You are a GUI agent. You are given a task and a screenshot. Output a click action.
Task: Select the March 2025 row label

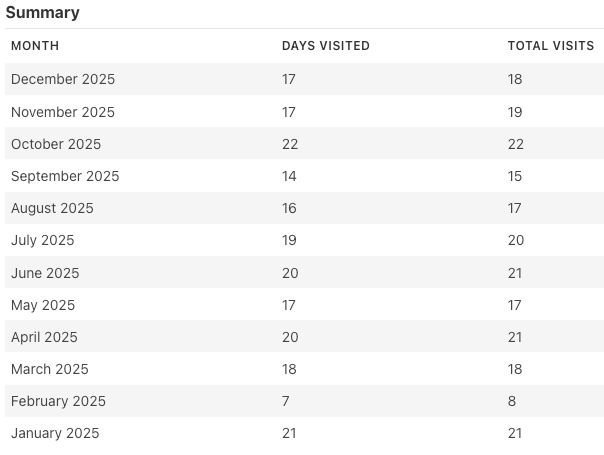(50, 369)
